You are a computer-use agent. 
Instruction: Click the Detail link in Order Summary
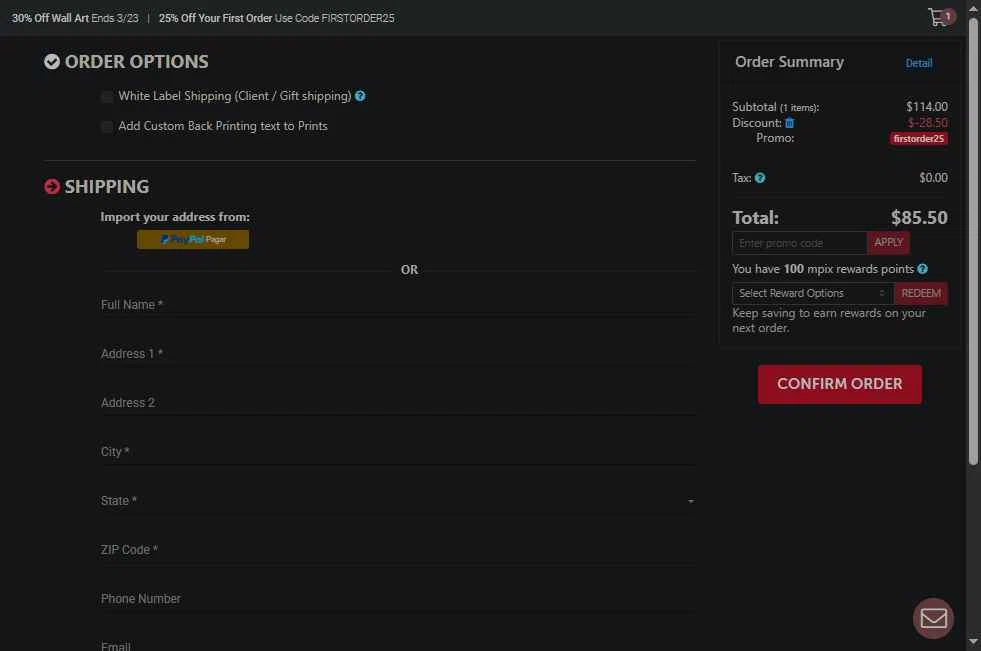point(918,63)
